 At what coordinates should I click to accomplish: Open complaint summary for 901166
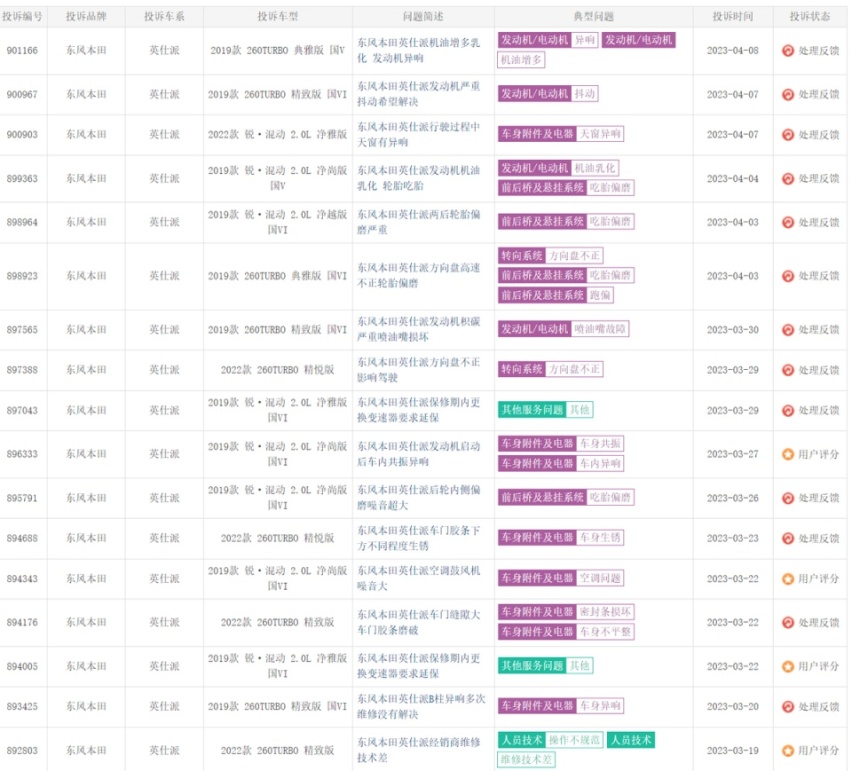[418, 50]
